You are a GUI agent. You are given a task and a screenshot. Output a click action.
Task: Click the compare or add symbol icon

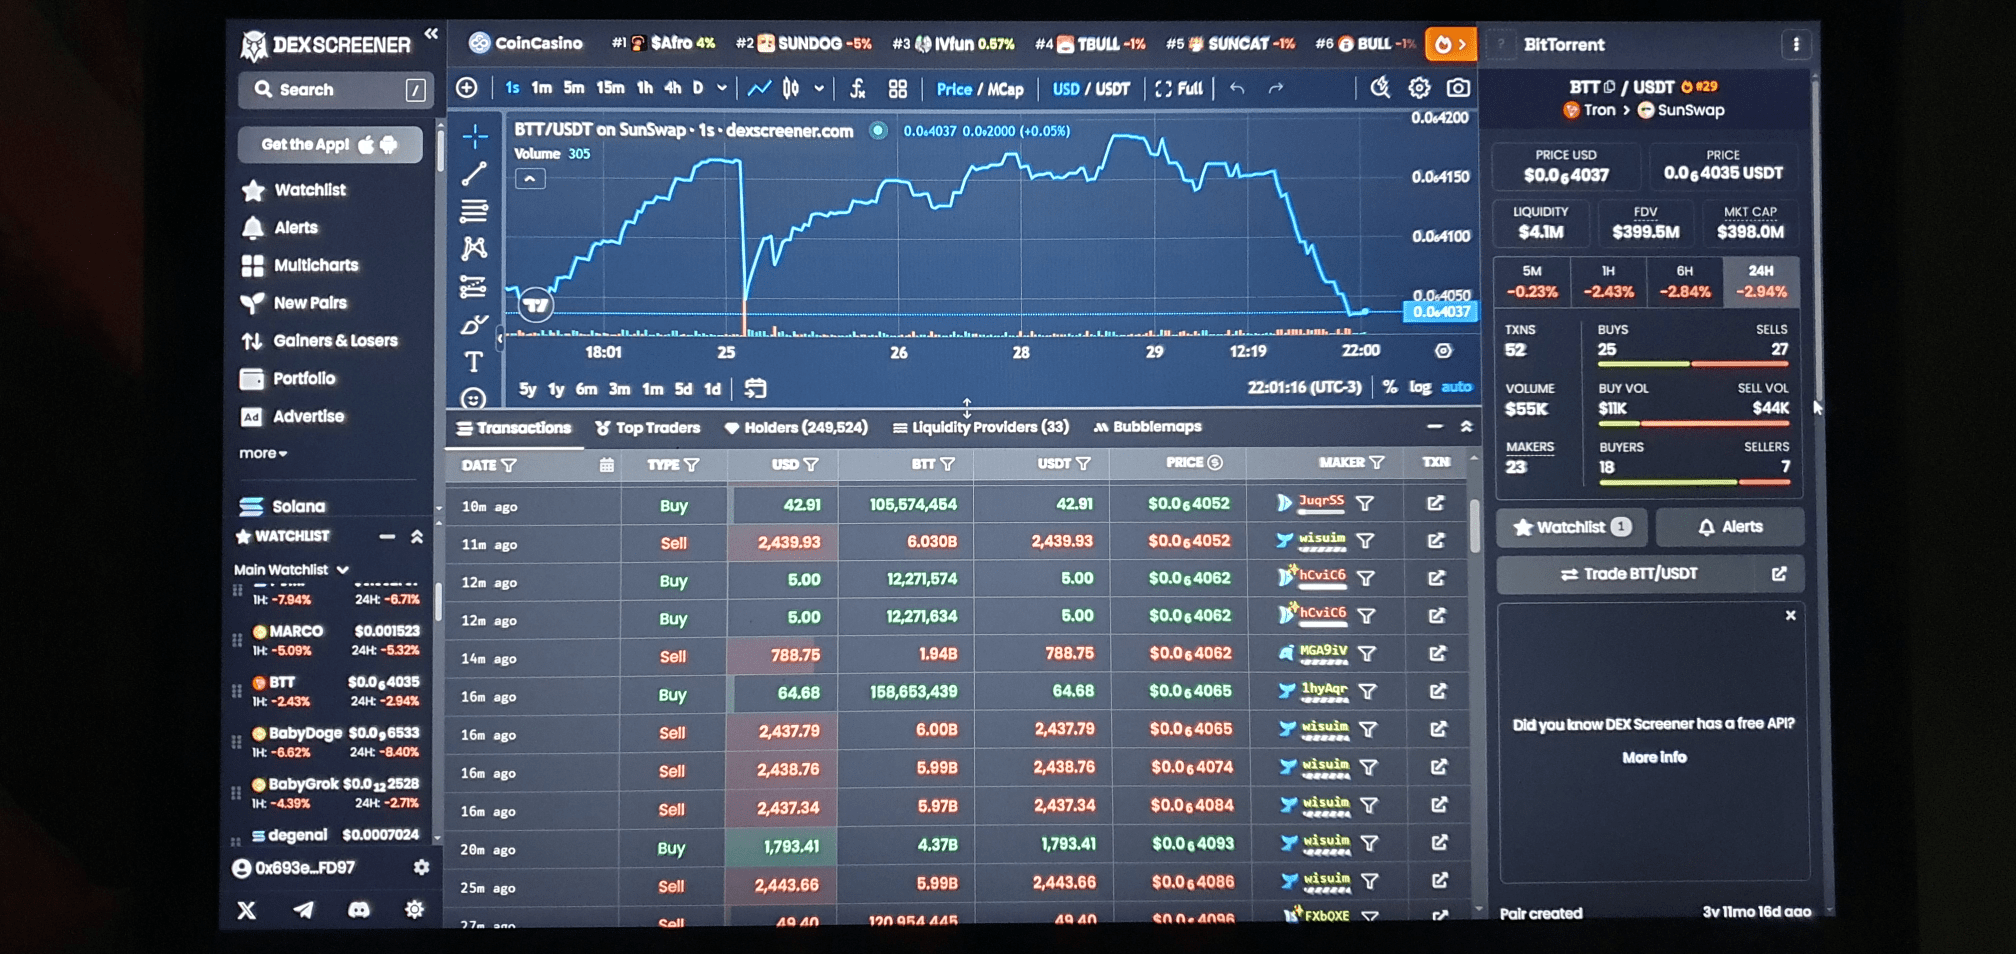467,88
